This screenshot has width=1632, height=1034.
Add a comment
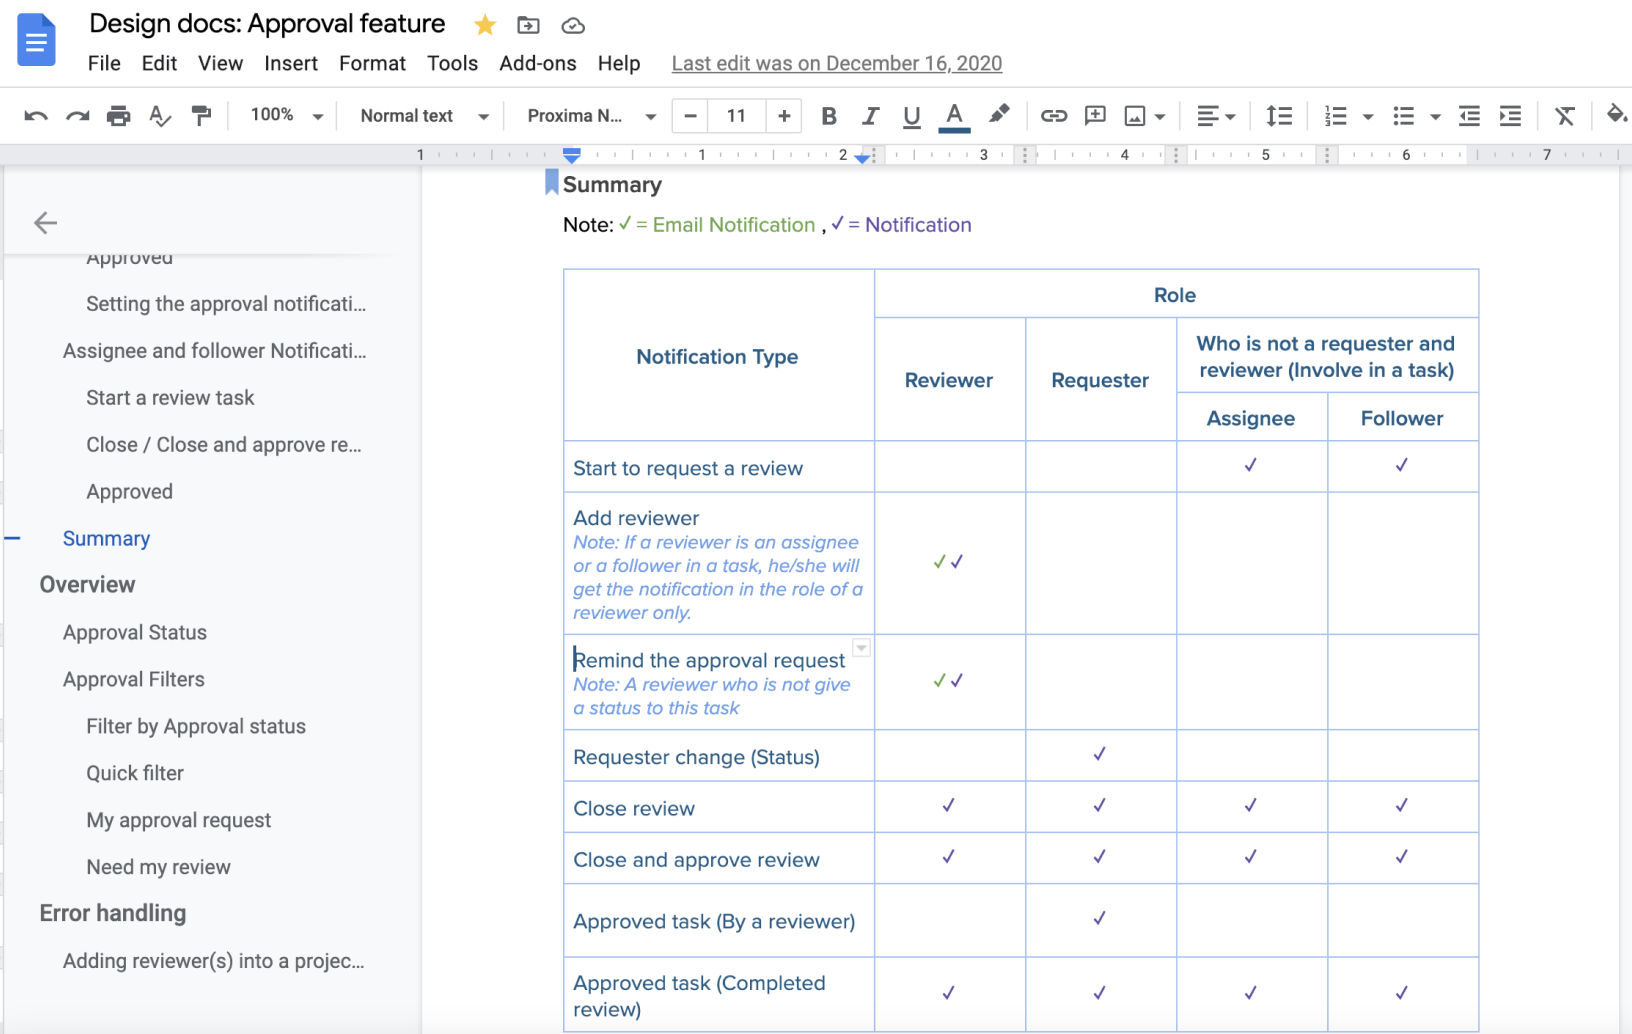point(1095,116)
